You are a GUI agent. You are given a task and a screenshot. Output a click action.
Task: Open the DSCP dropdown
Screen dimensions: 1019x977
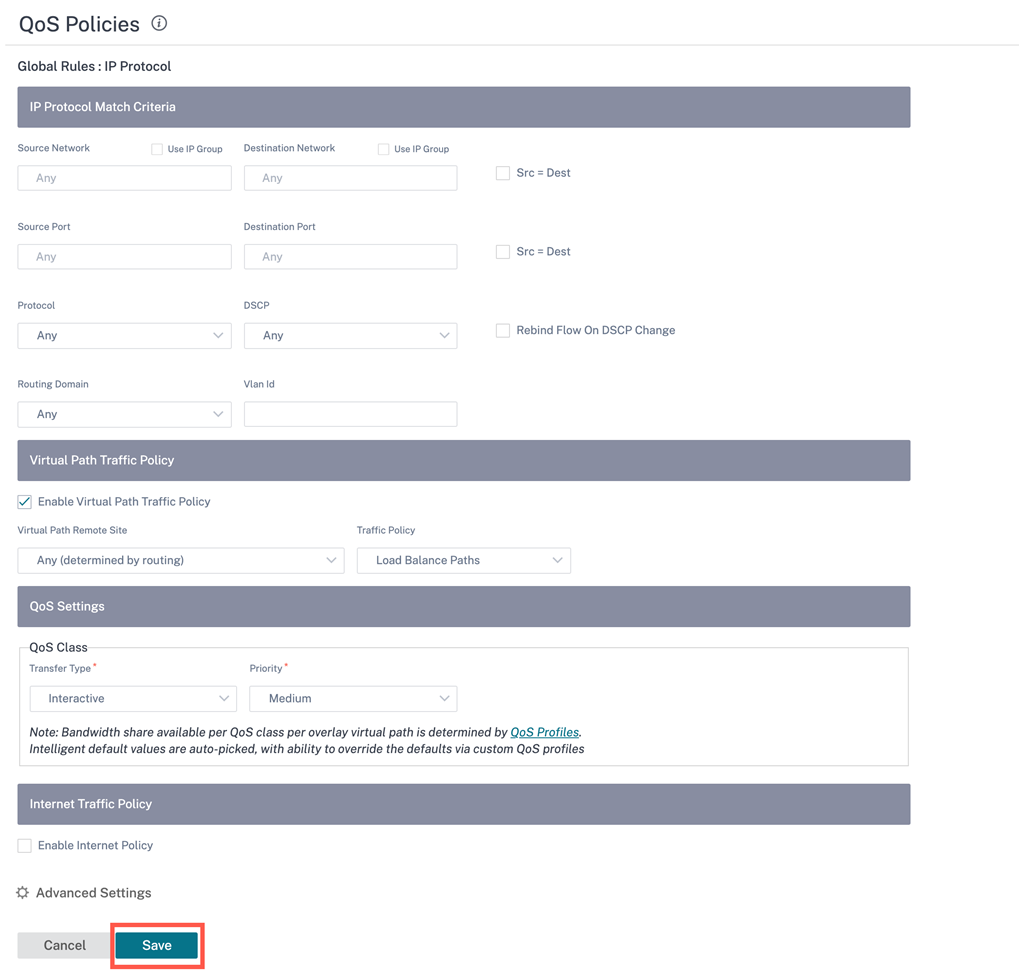click(x=350, y=335)
